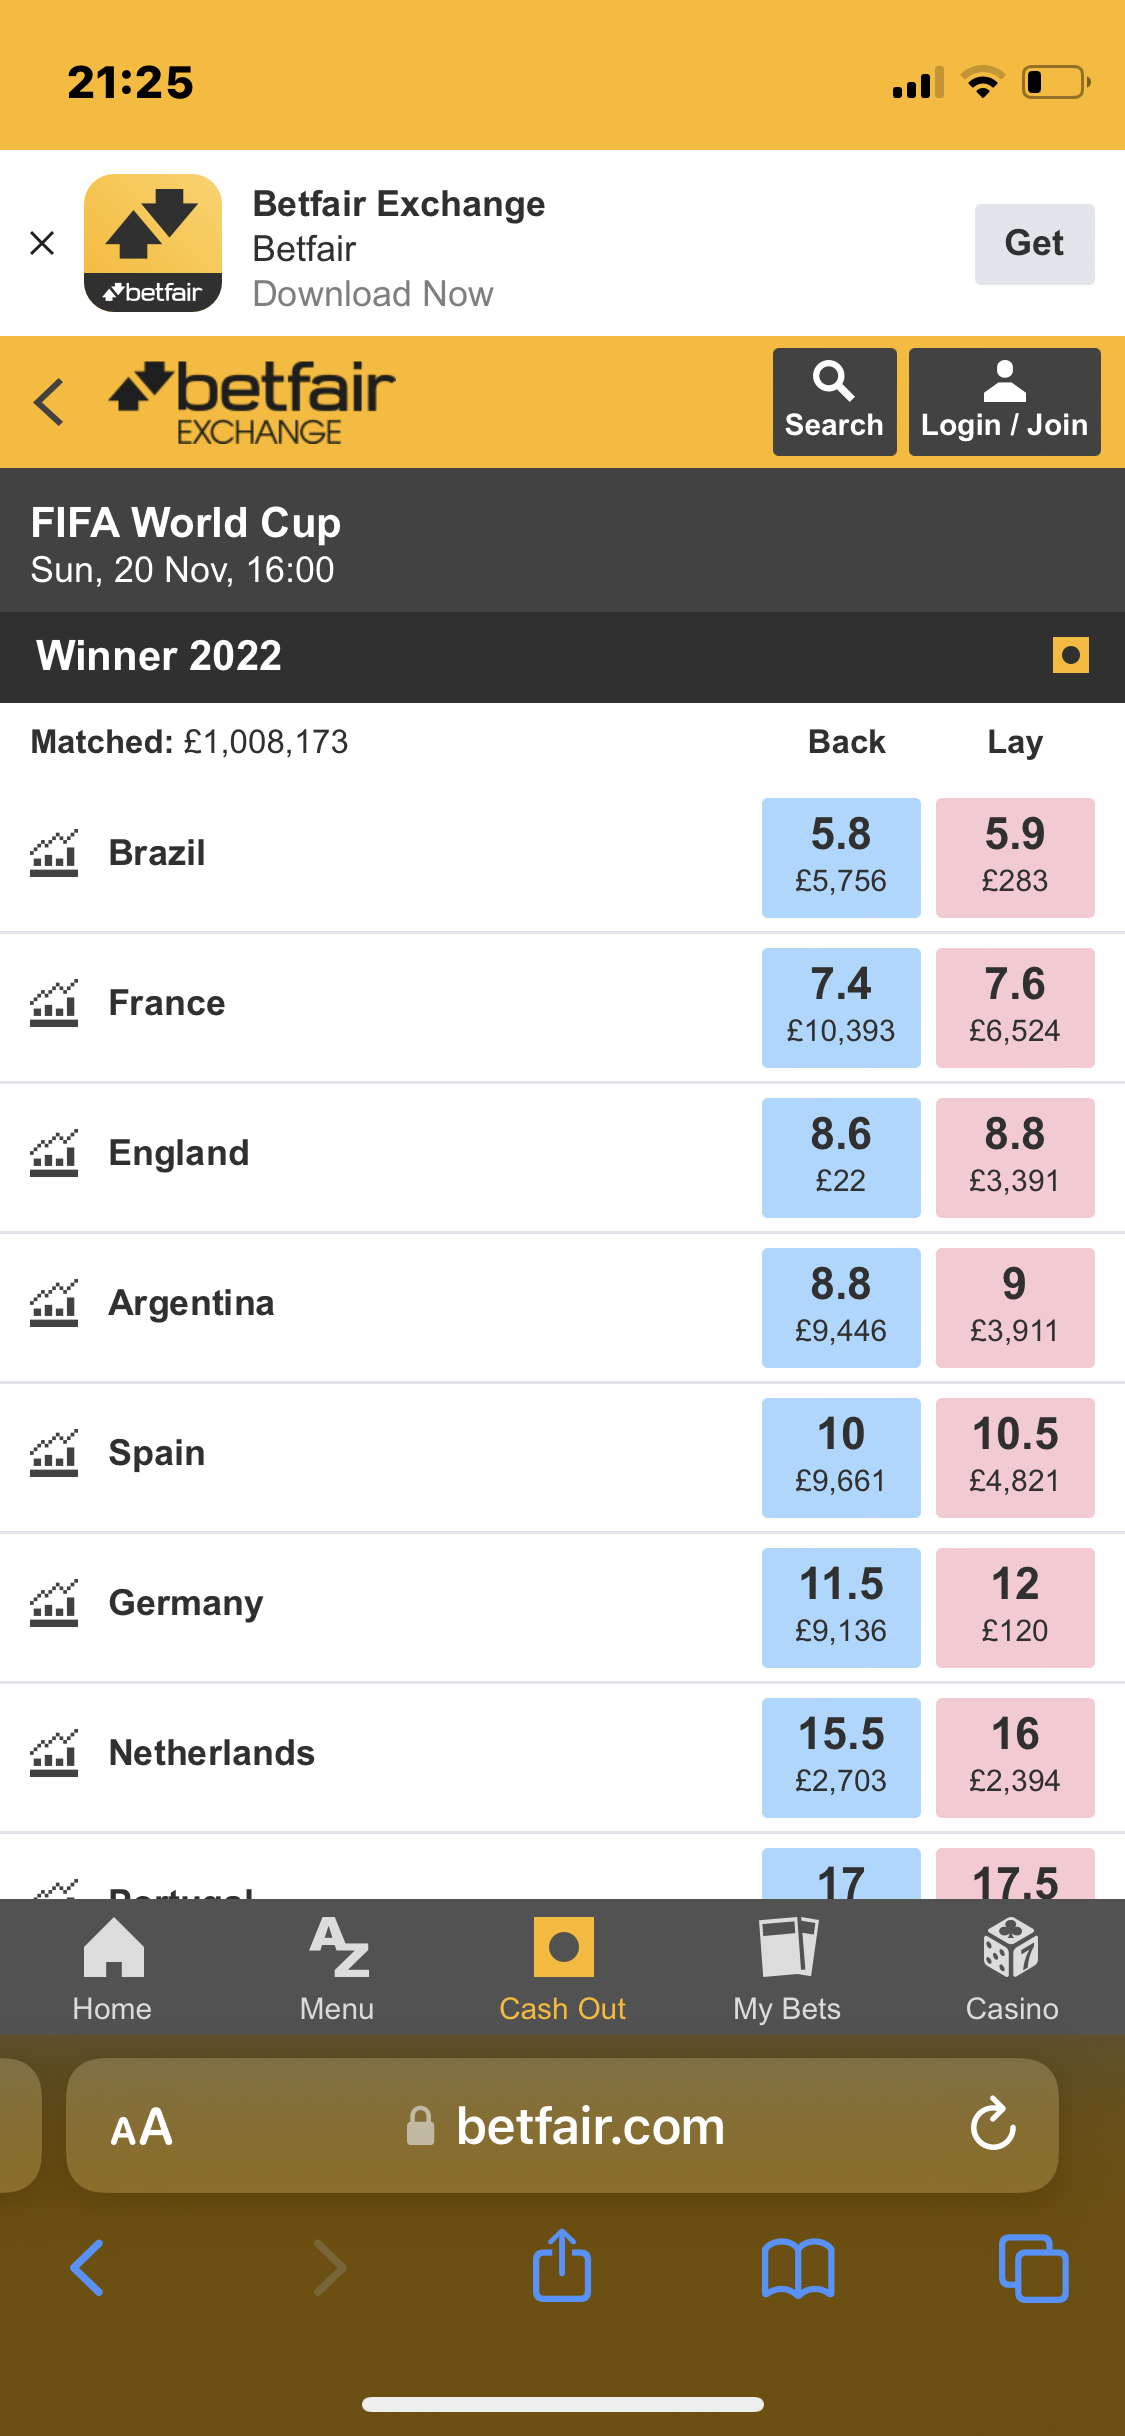
Task: Open the AA text size menu
Action: [x=142, y=2126]
